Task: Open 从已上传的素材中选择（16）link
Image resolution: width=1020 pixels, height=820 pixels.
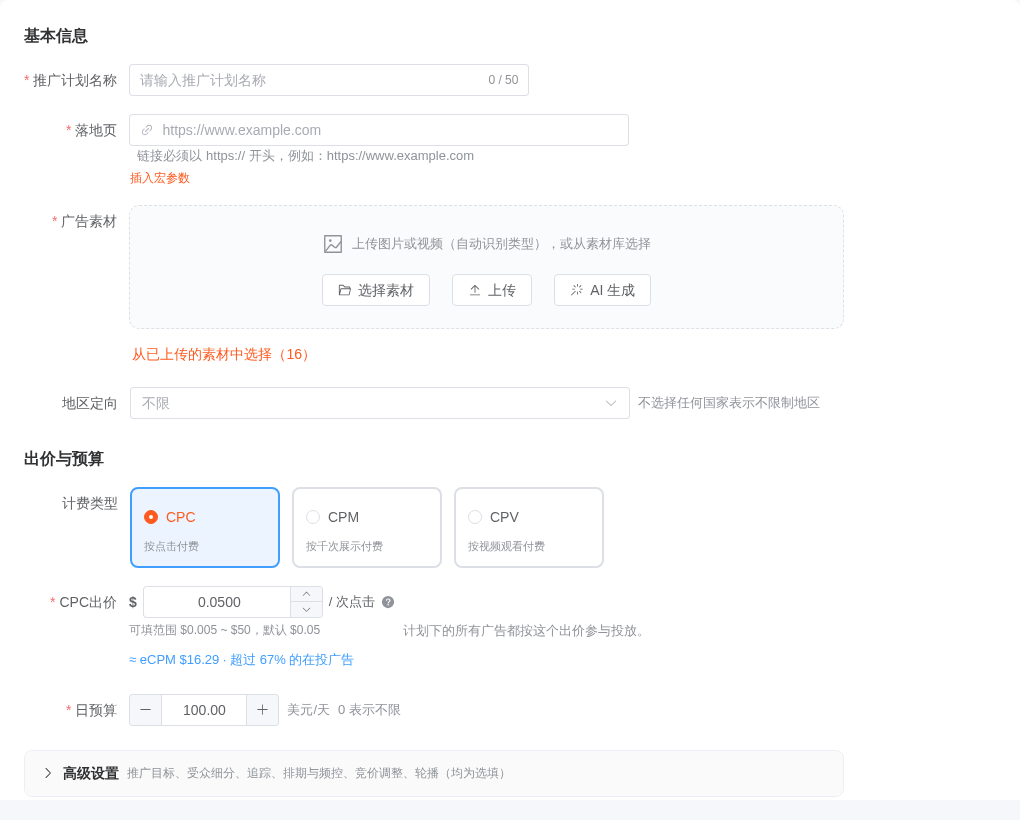Action: point(223,354)
